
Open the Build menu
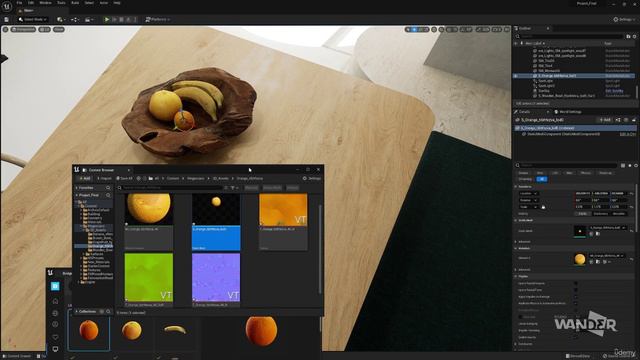click(75, 3)
